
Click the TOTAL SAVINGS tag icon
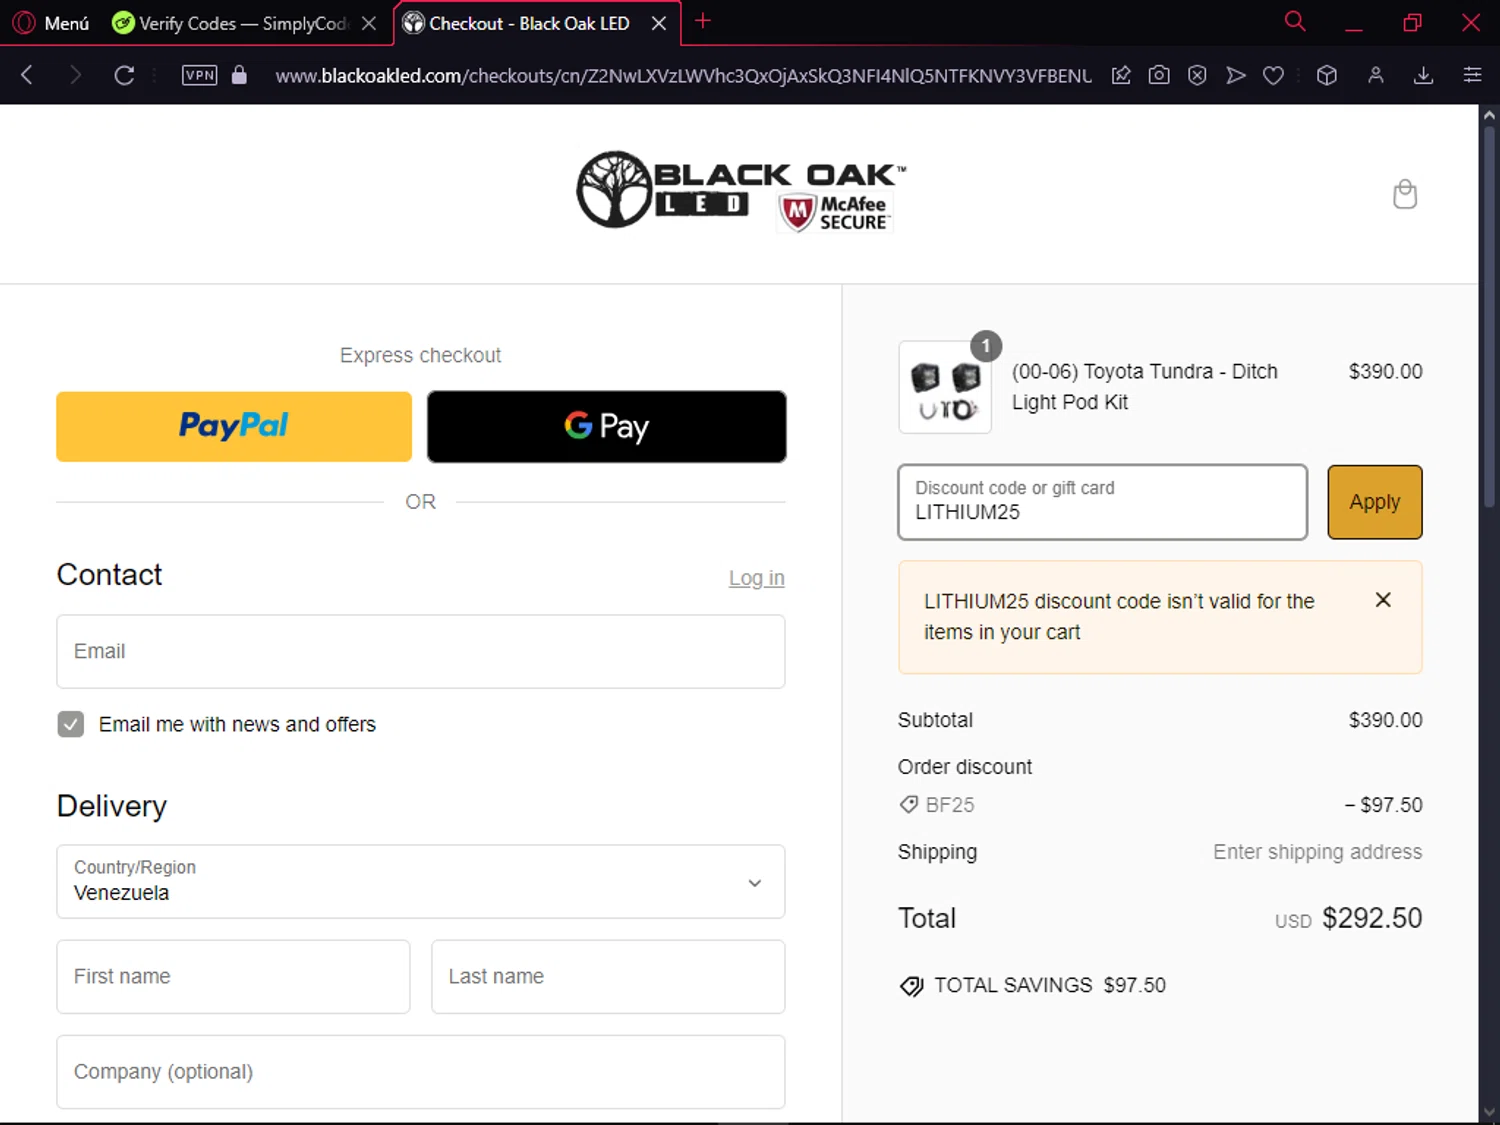(911, 986)
